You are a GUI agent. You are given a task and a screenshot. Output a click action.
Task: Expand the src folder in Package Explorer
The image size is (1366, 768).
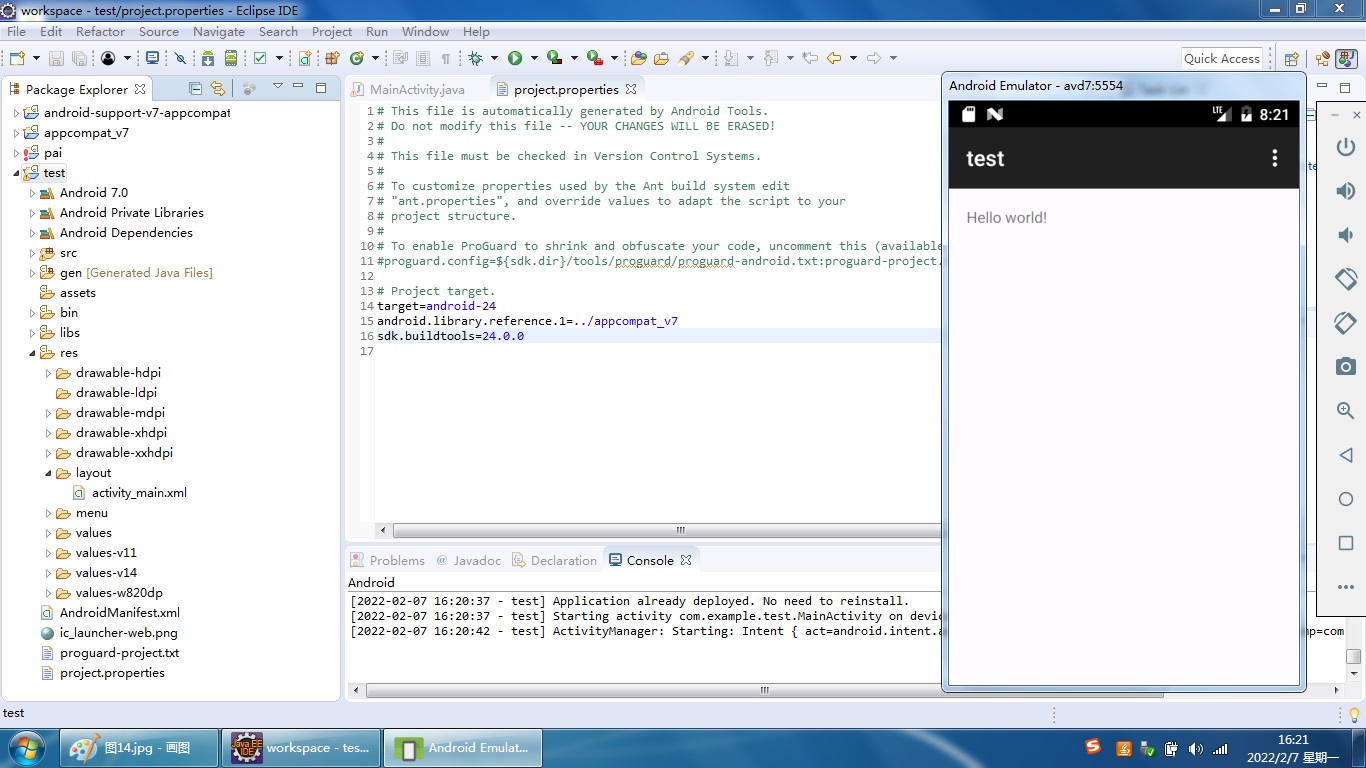coord(31,252)
